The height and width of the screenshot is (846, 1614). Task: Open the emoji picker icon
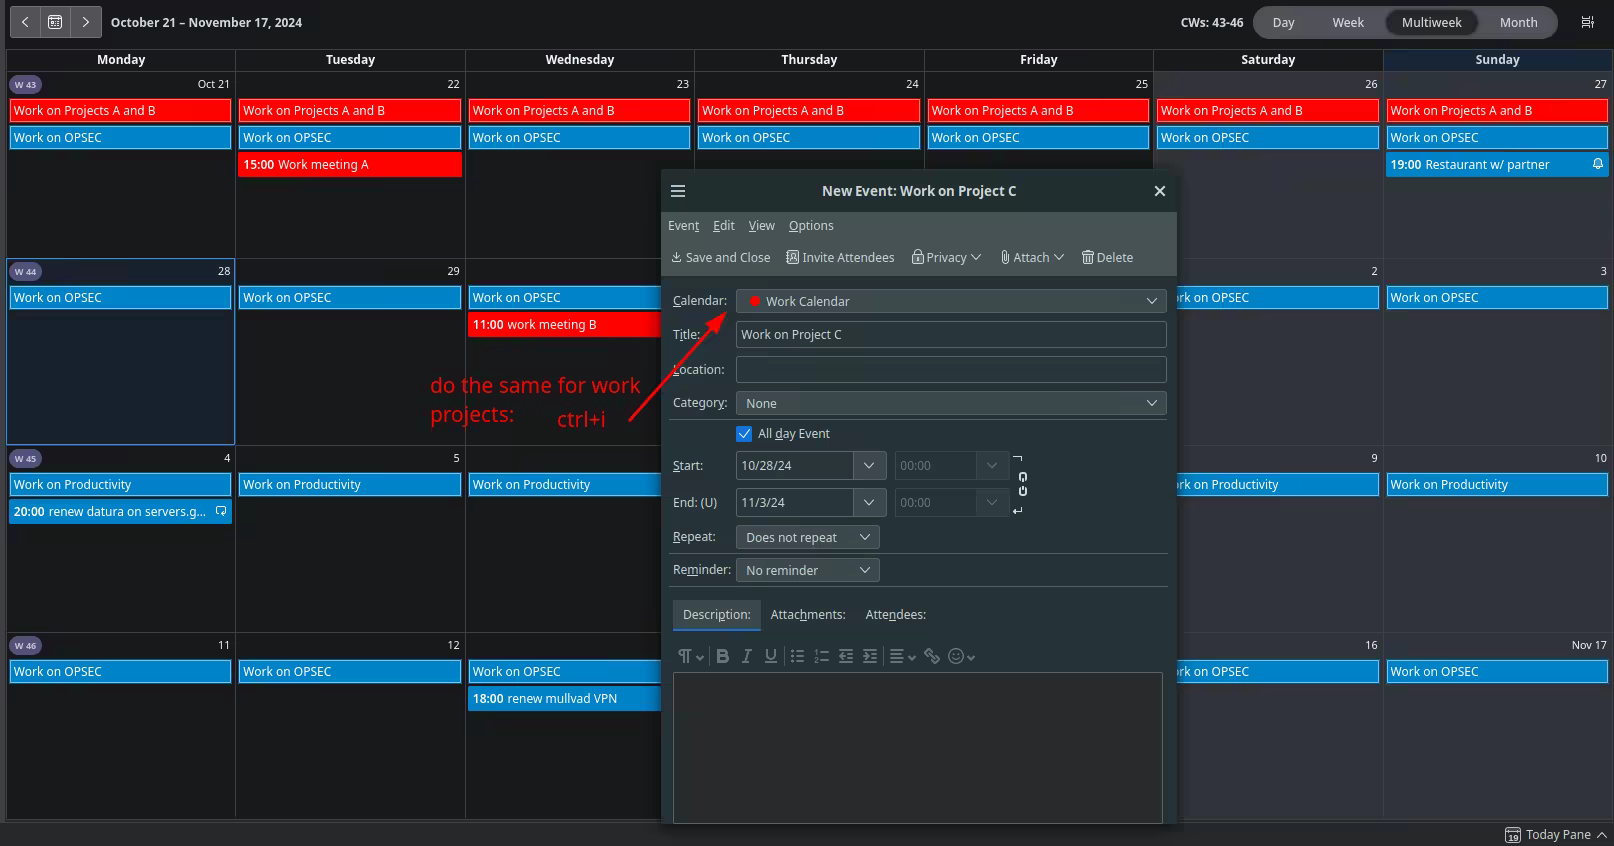[x=957, y=656]
